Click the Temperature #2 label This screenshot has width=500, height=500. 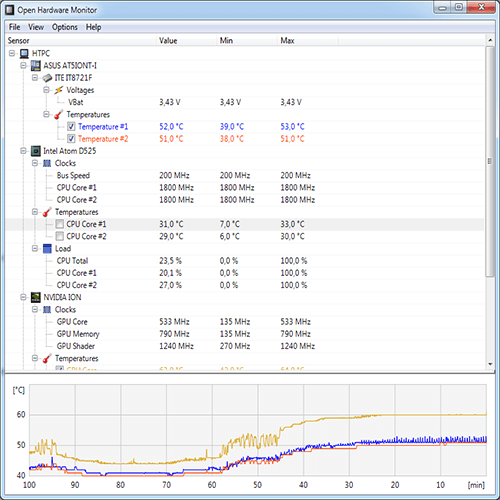[103, 139]
